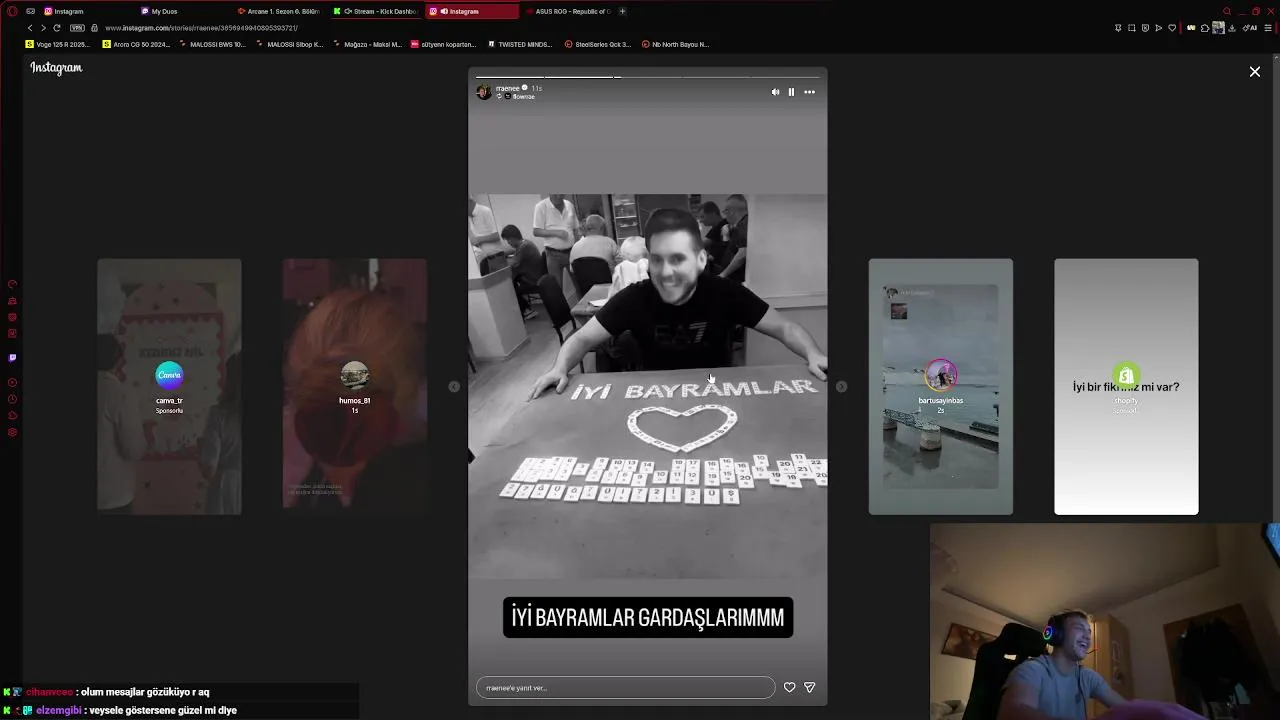
Task: Open the easy setup menu lines icon
Action: coord(1268,28)
